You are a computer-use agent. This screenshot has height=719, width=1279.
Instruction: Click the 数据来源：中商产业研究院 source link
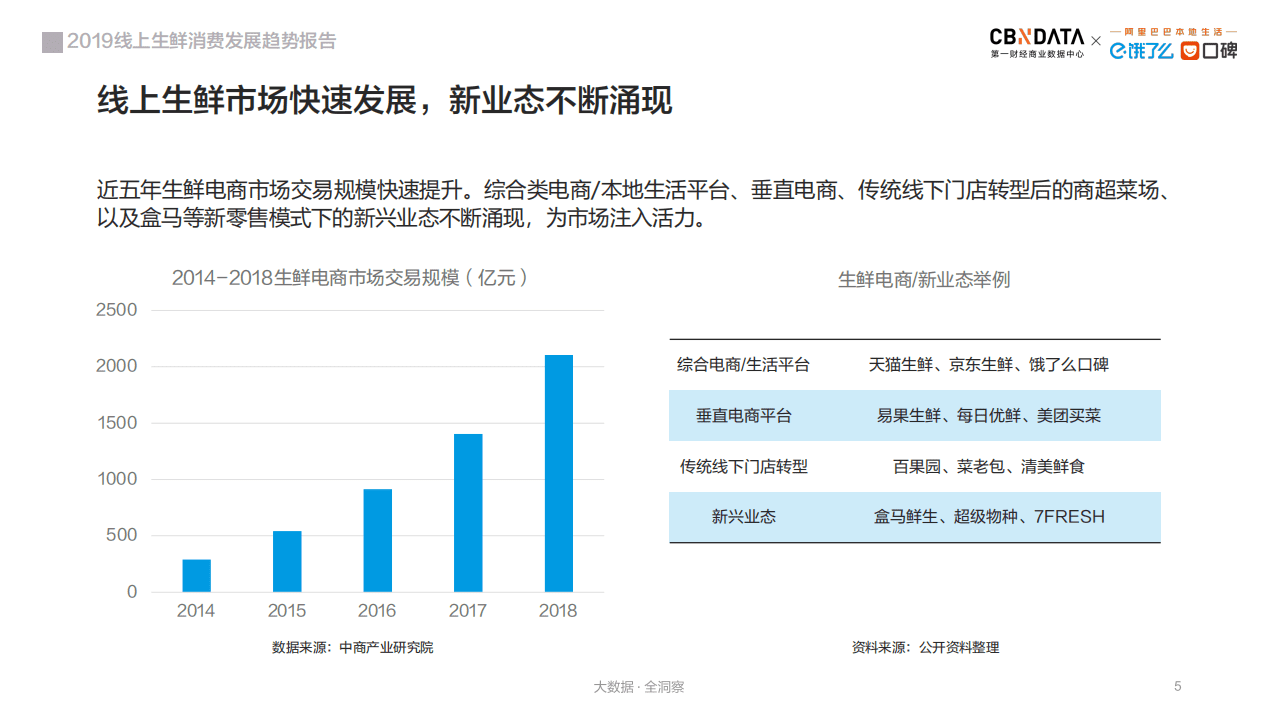355,647
